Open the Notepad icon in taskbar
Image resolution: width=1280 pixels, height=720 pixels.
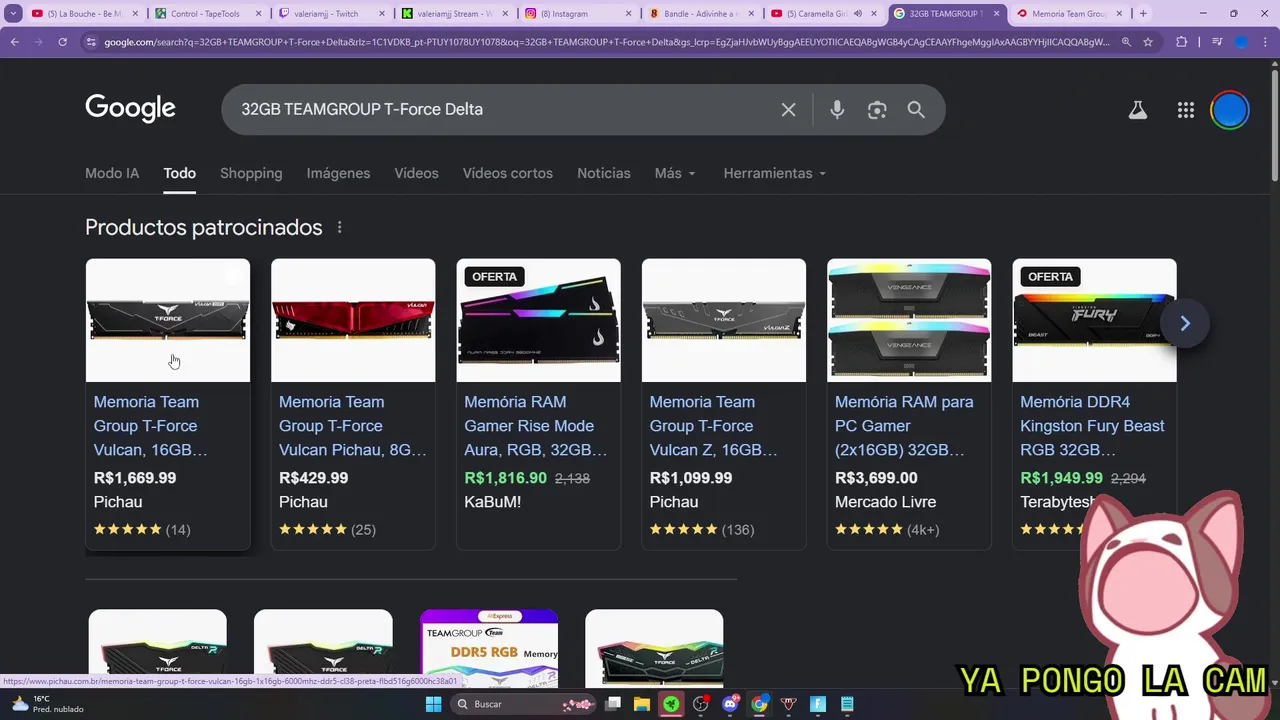tap(847, 704)
